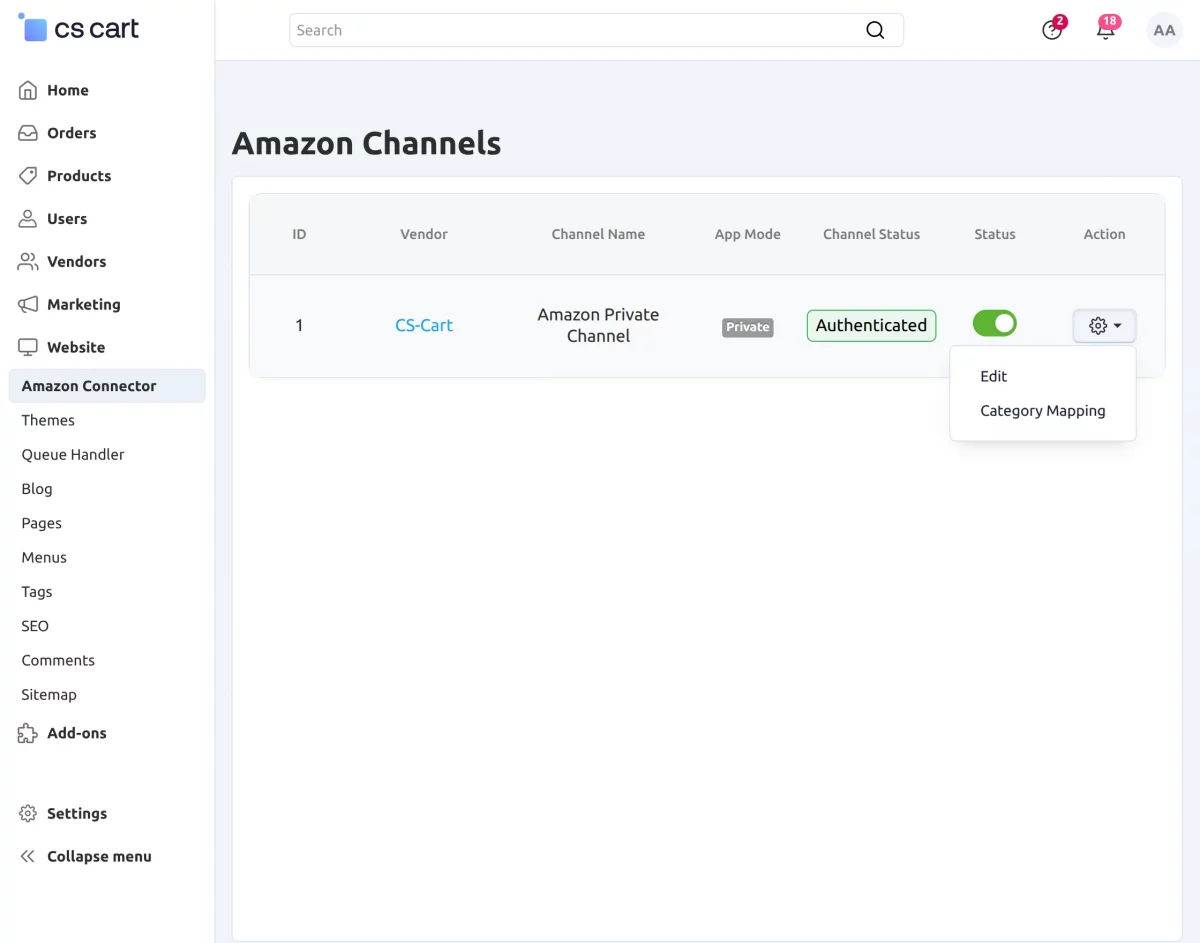Viewport: 1200px width, 943px height.
Task: Click the Home house icon
Action: click(28, 90)
